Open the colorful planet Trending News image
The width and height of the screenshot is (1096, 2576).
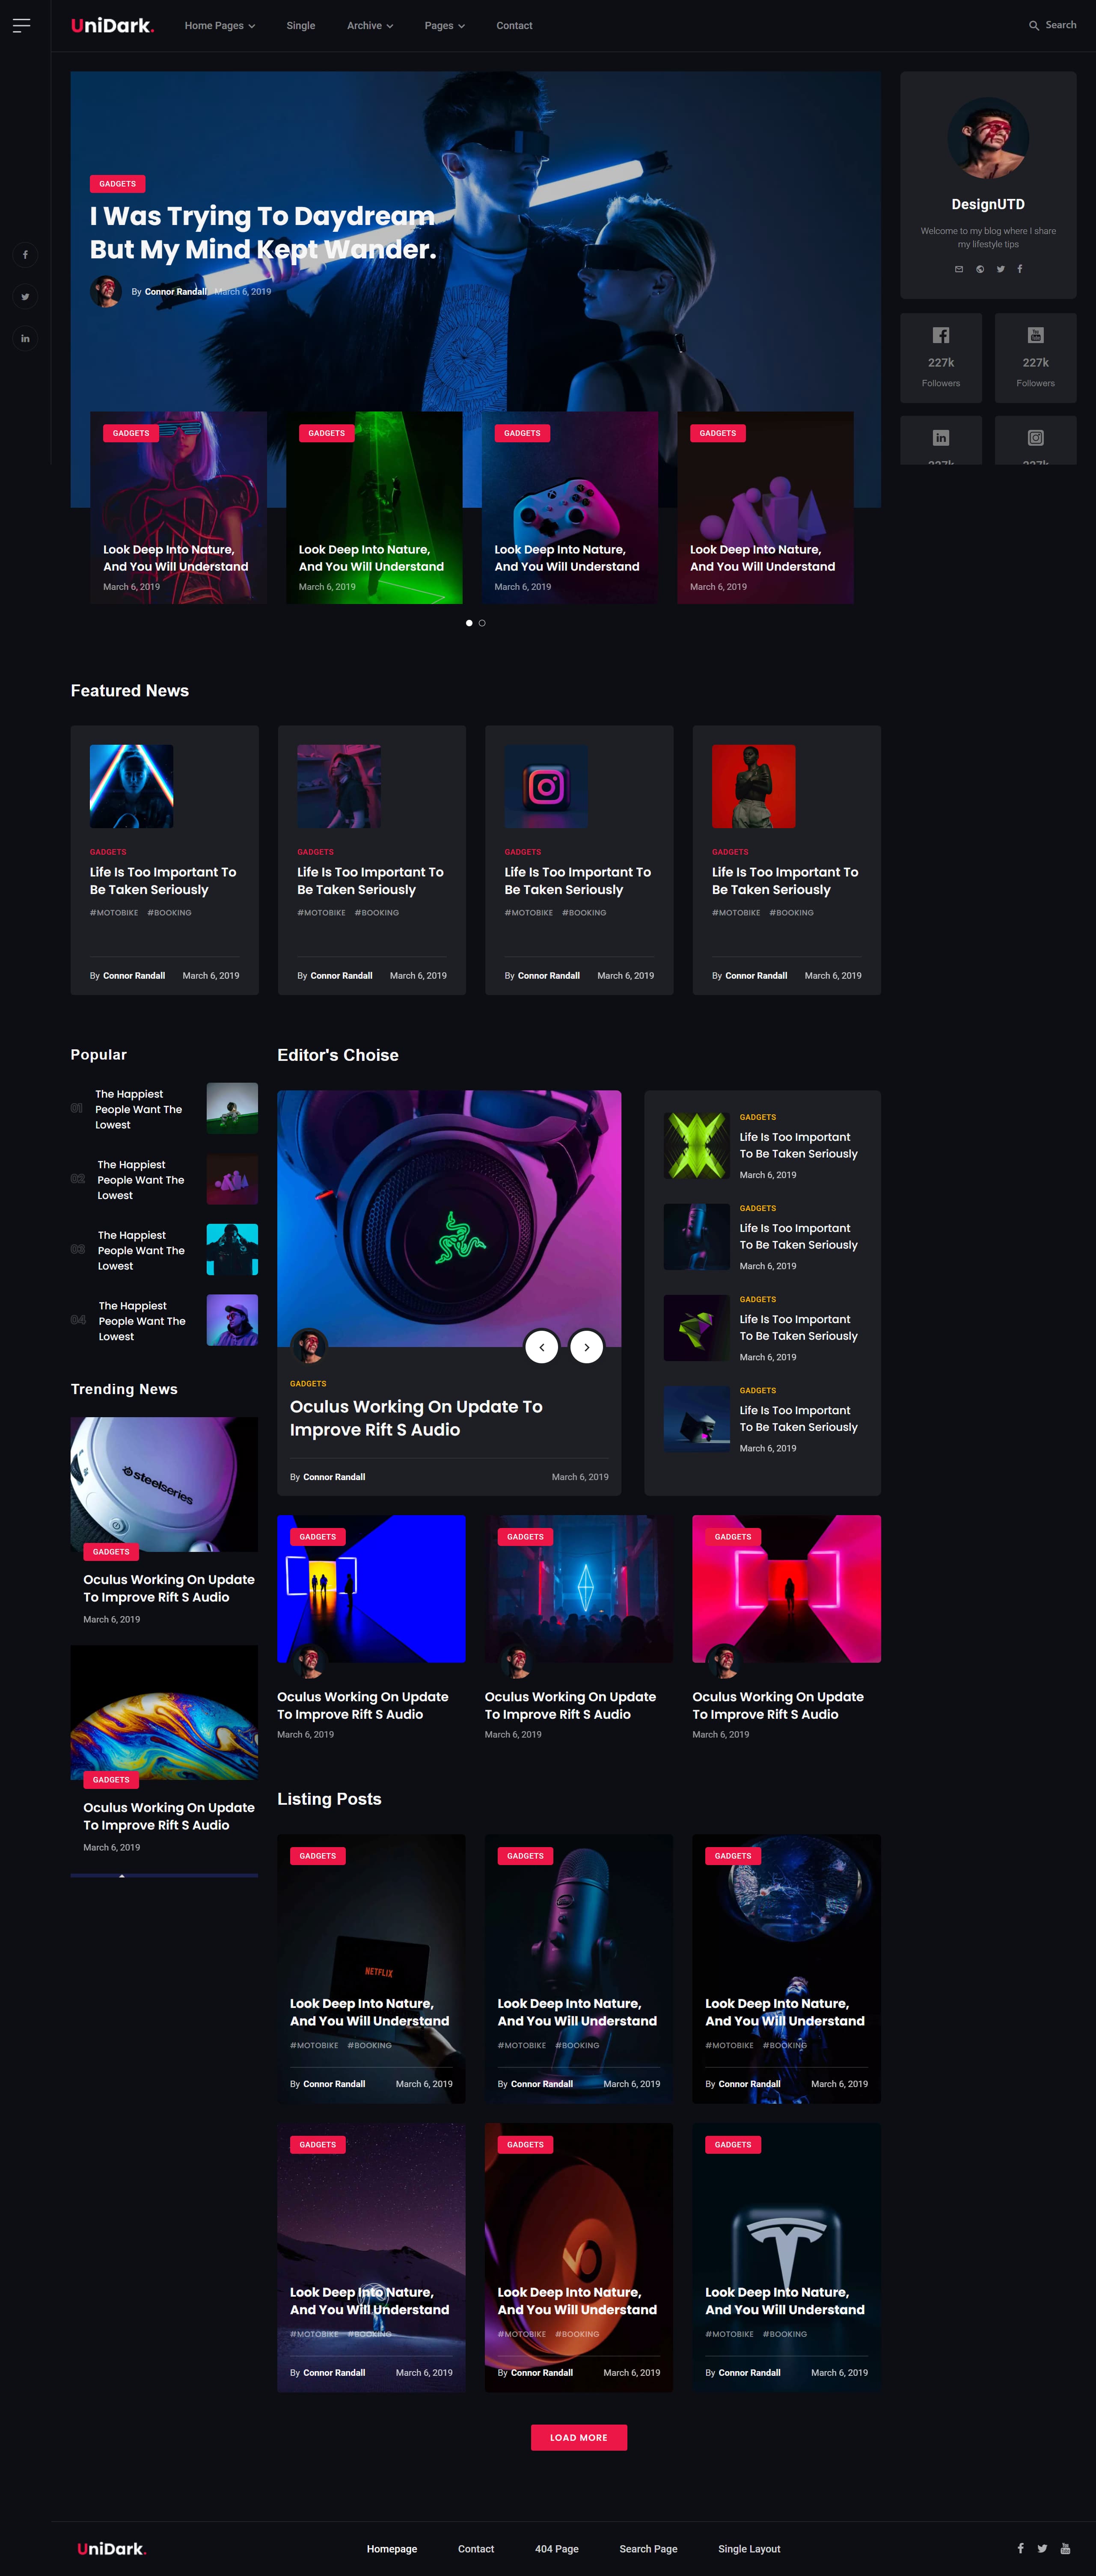pos(164,1712)
